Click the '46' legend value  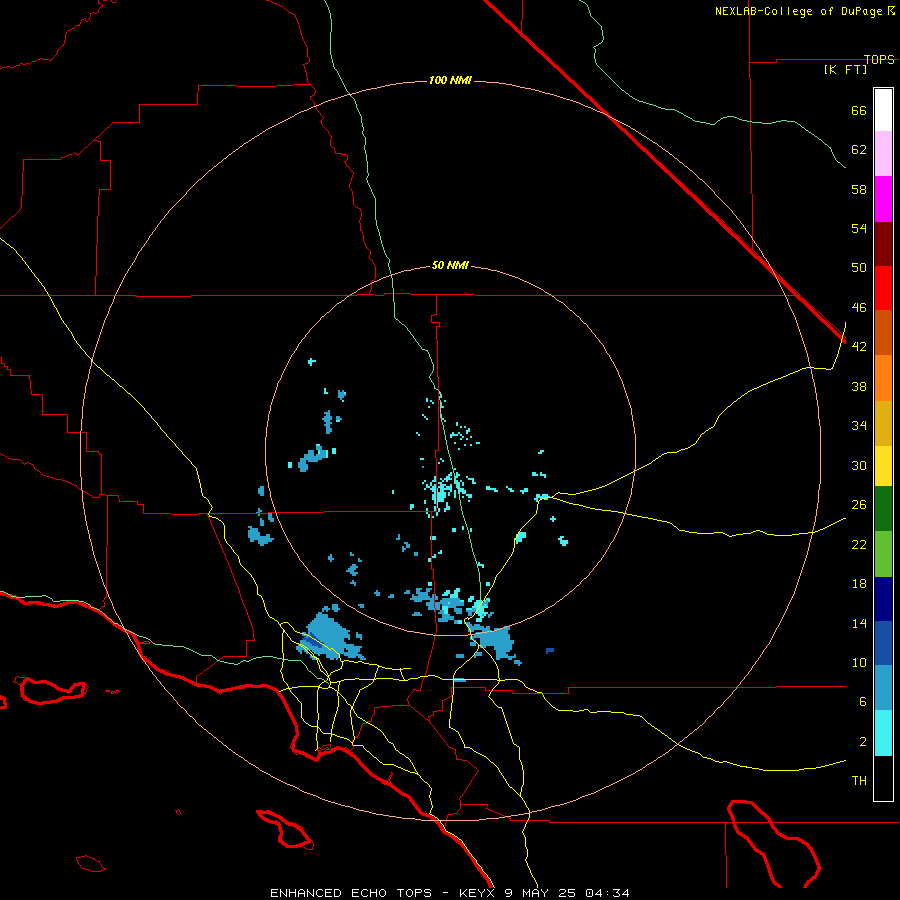point(859,308)
